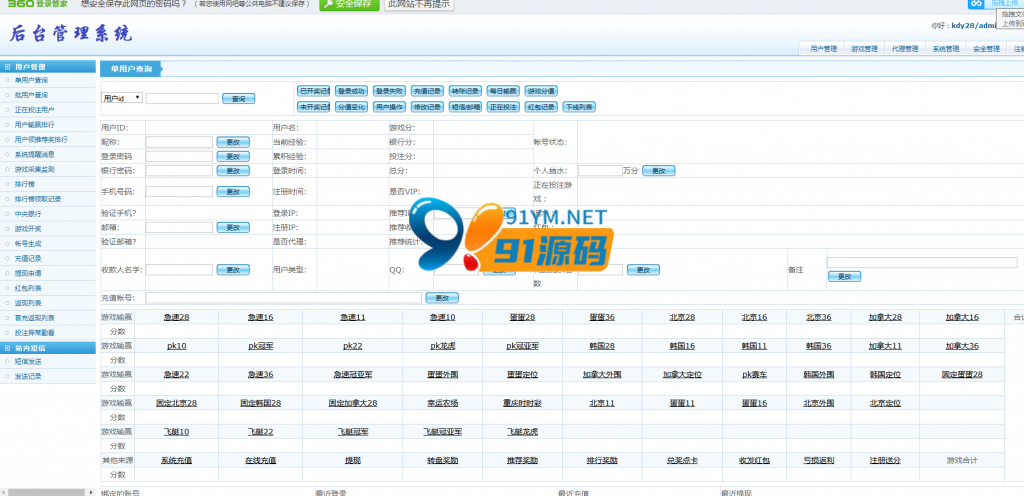Open the 转盘奖励 source link
The height and width of the screenshot is (496, 1024).
[x=442, y=461]
